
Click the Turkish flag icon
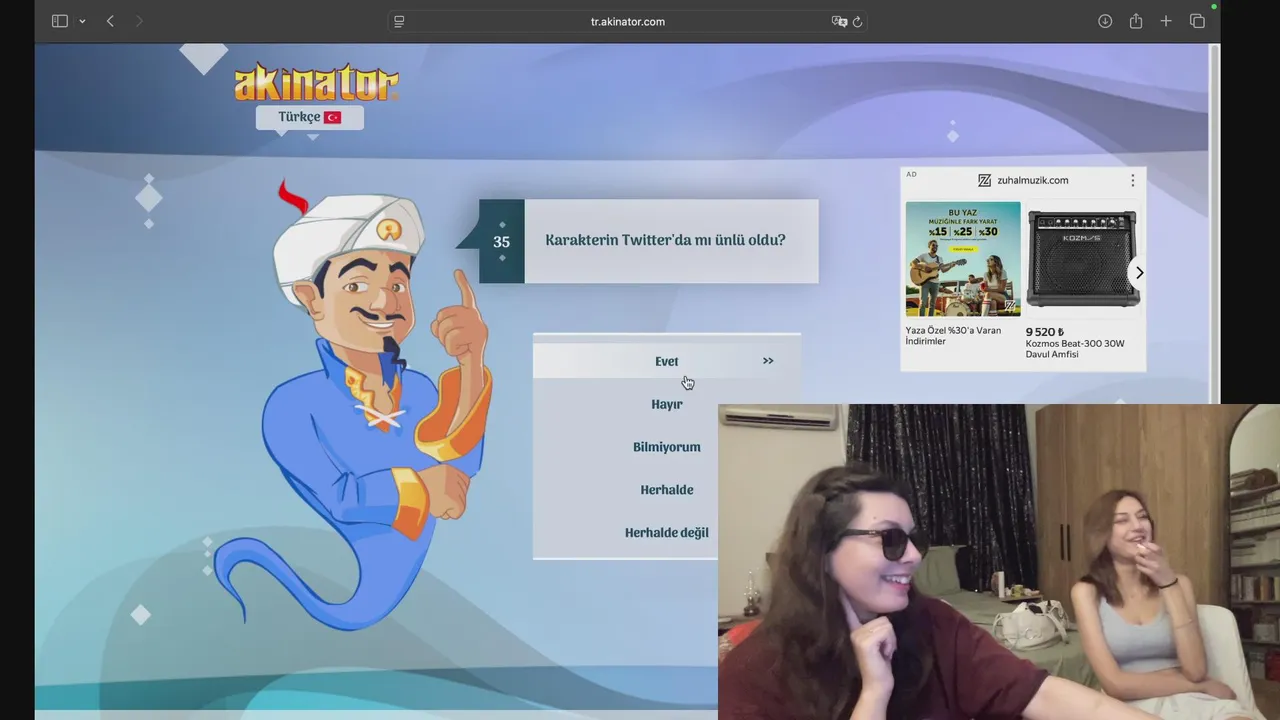click(x=333, y=118)
